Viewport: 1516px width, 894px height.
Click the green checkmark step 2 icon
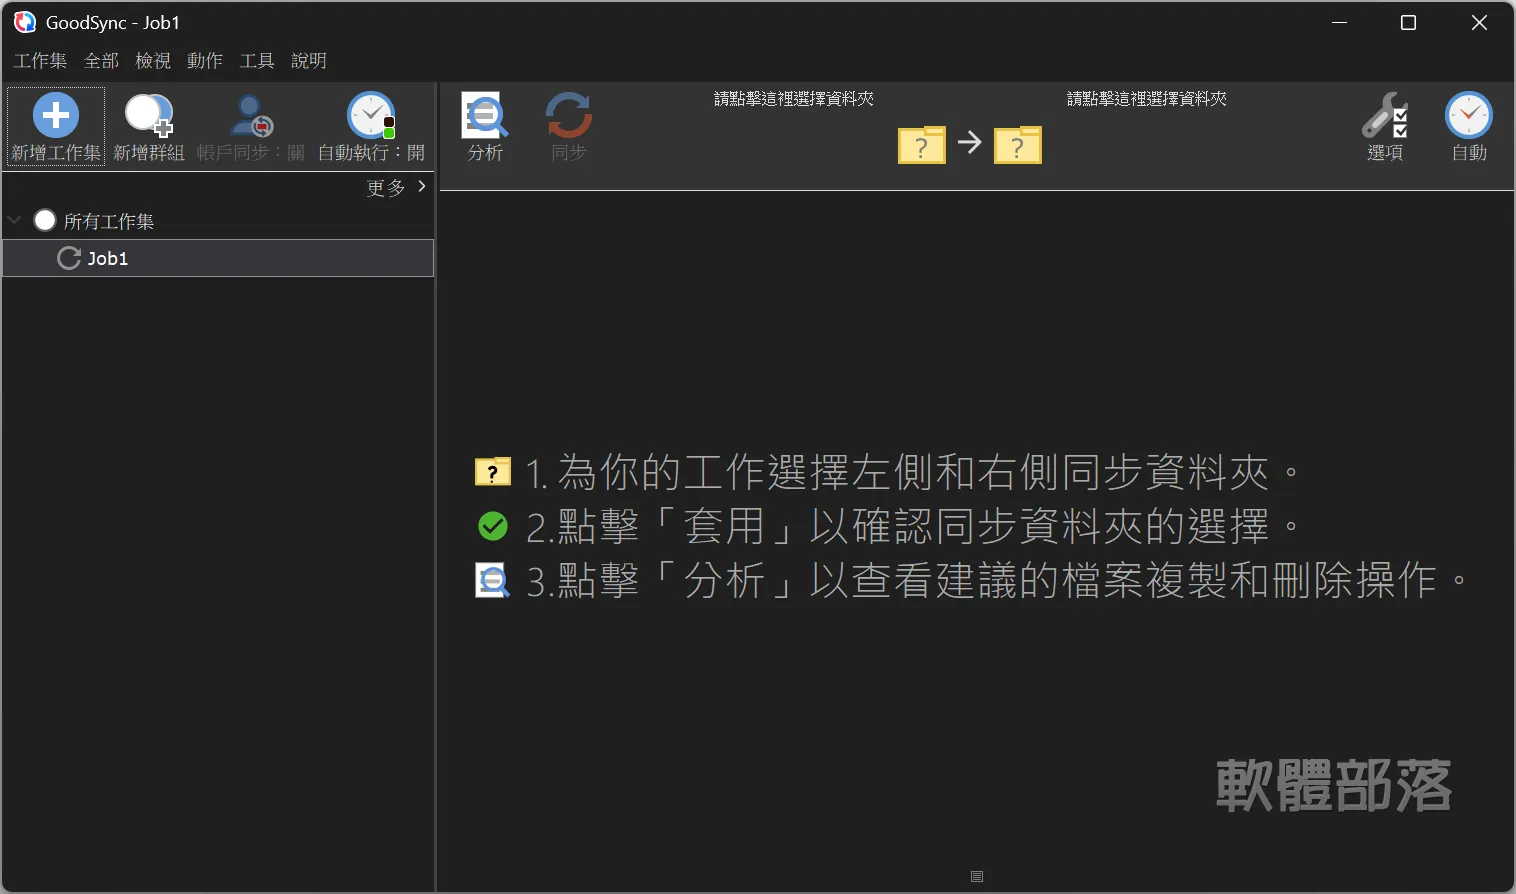(493, 526)
